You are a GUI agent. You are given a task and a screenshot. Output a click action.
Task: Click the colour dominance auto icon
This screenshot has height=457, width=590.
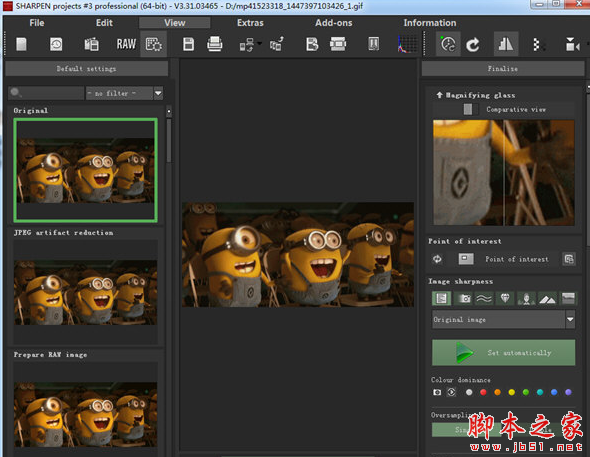tap(451, 392)
